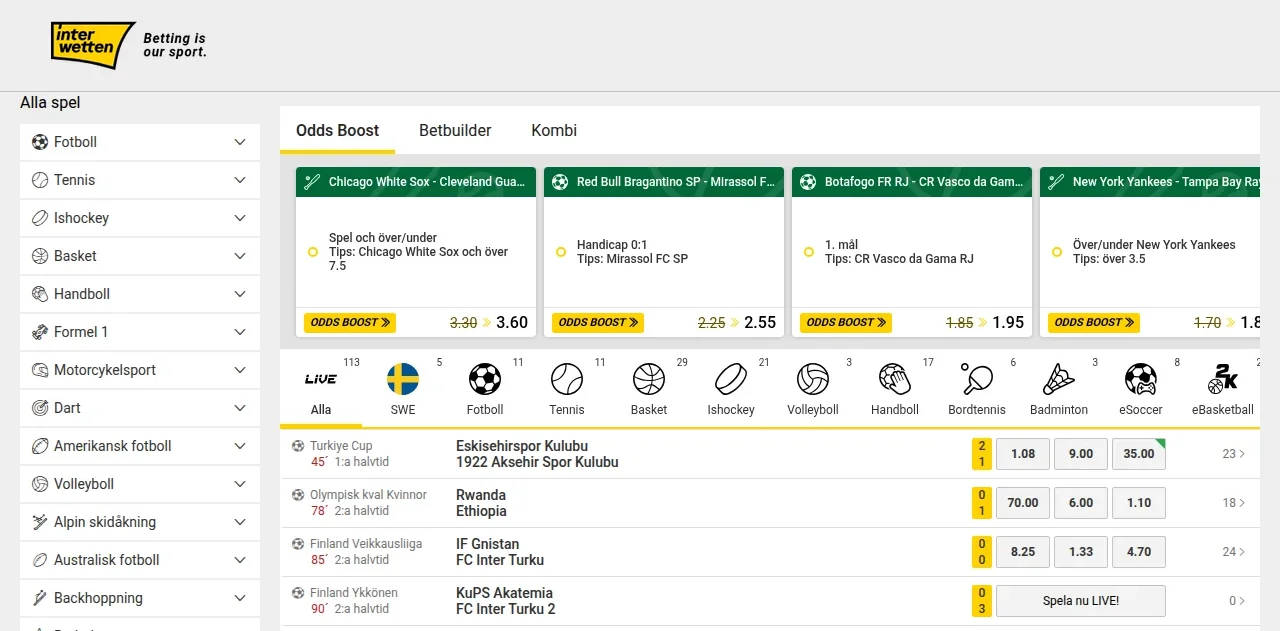
Task: Open the Red Bull Bragantino - Mirassol card header
Action: 664,182
